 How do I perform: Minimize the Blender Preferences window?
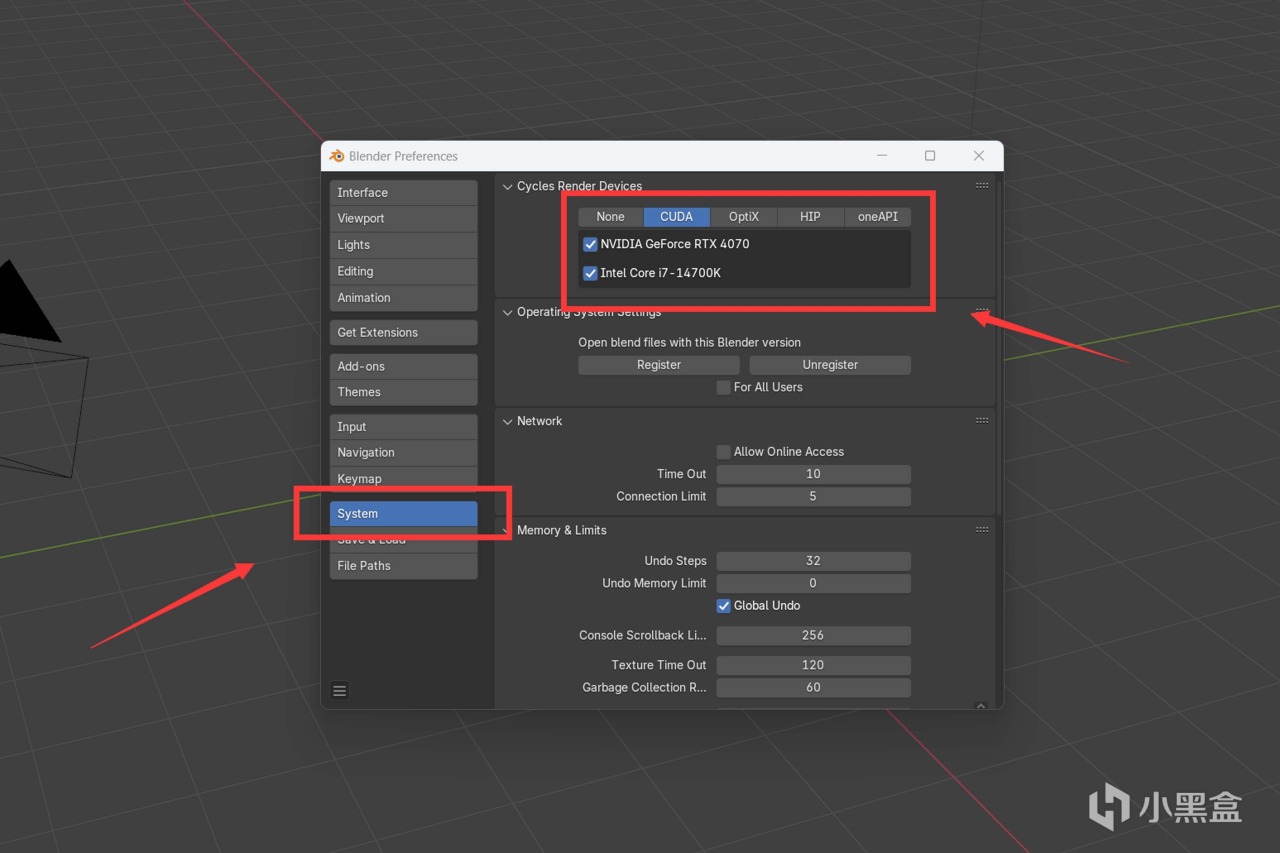[x=882, y=156]
